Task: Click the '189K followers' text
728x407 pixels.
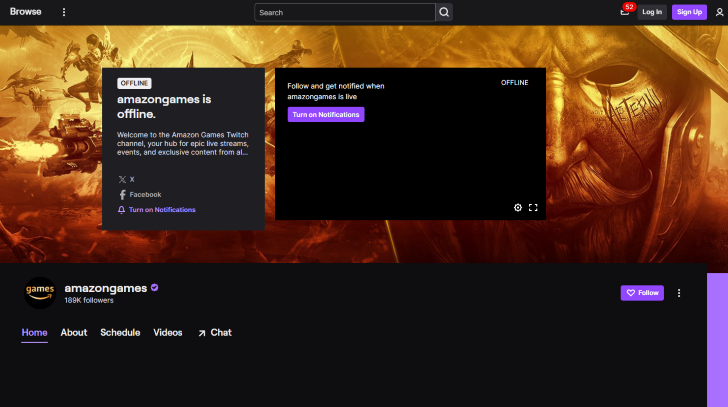Action: pos(89,300)
